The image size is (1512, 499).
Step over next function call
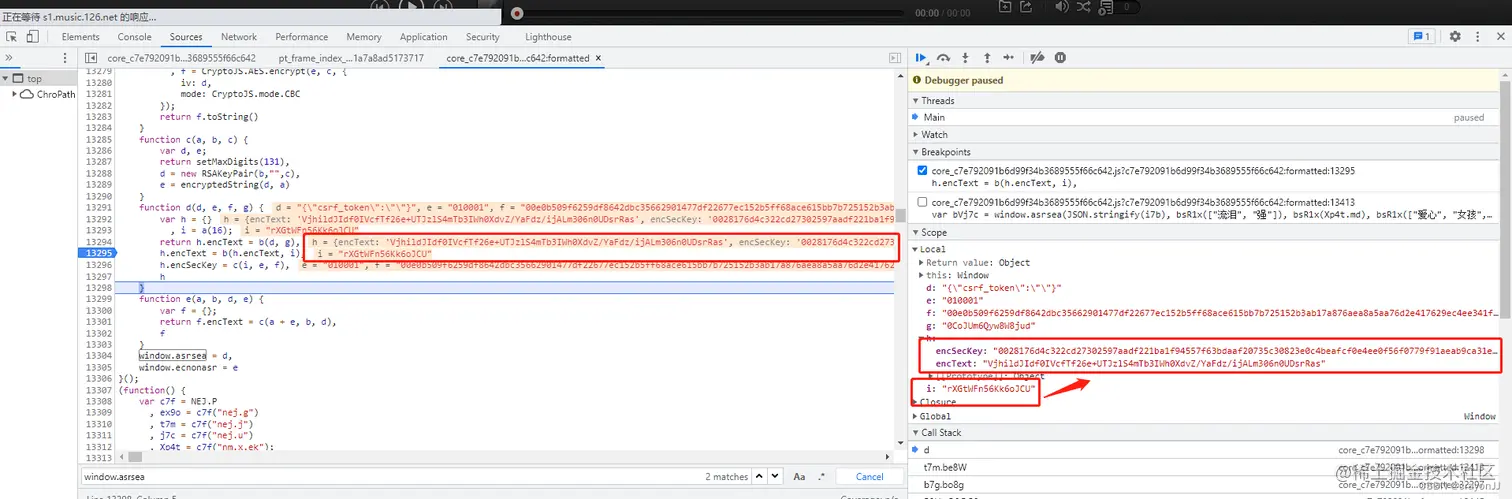pos(945,58)
